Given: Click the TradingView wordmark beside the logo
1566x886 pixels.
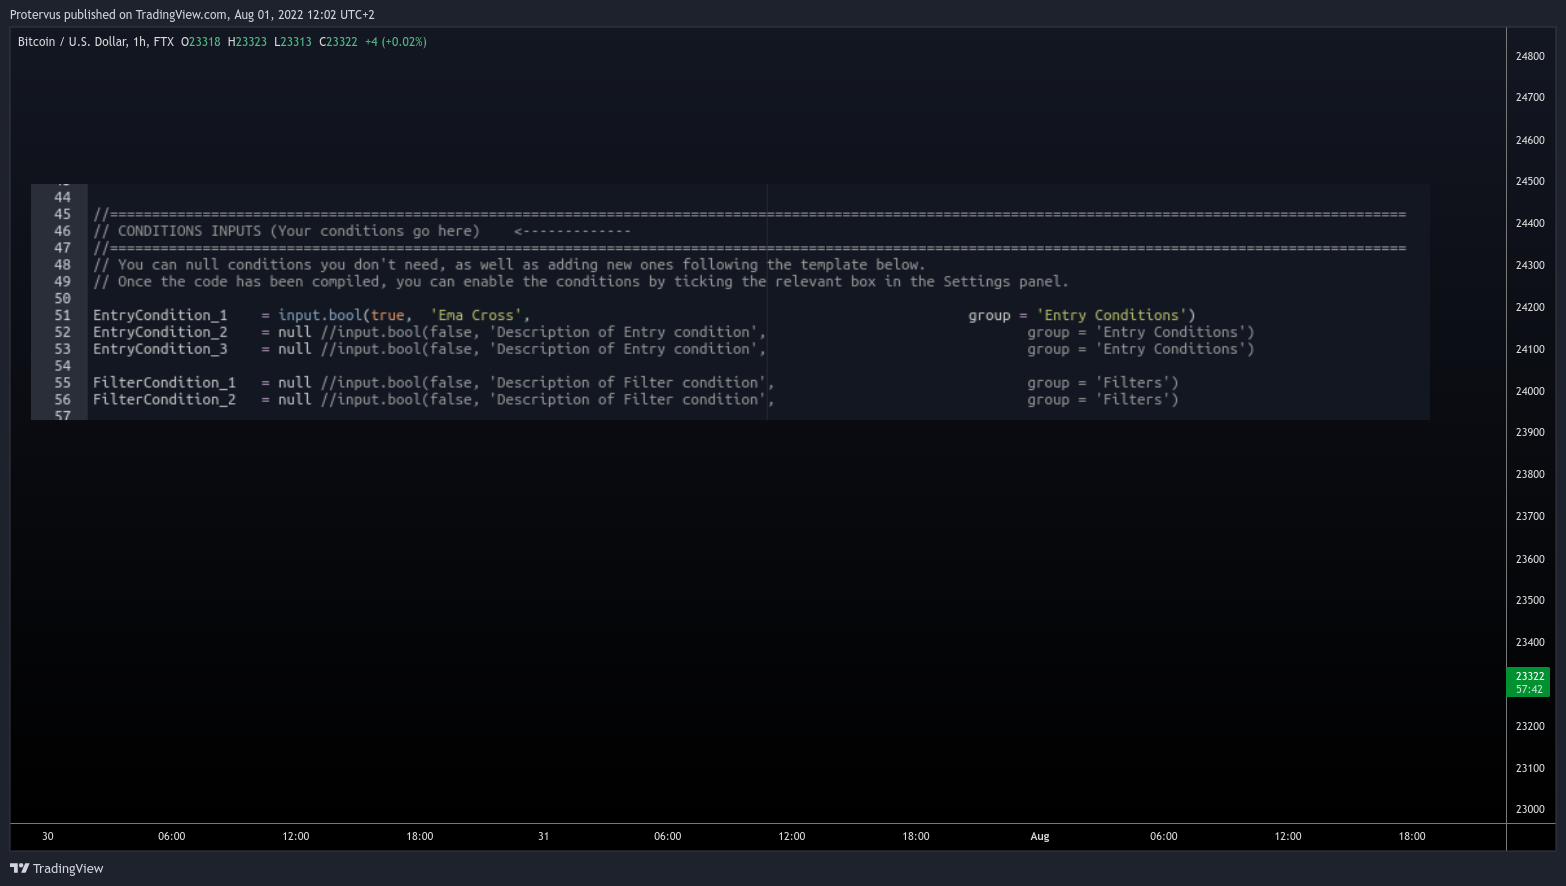Looking at the screenshot, I should (x=68, y=868).
